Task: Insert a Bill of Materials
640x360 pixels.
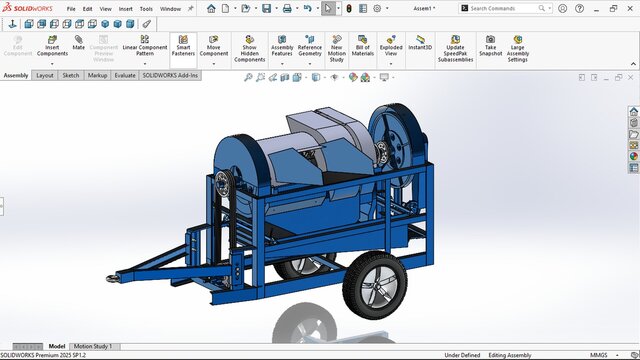Action: (x=362, y=46)
